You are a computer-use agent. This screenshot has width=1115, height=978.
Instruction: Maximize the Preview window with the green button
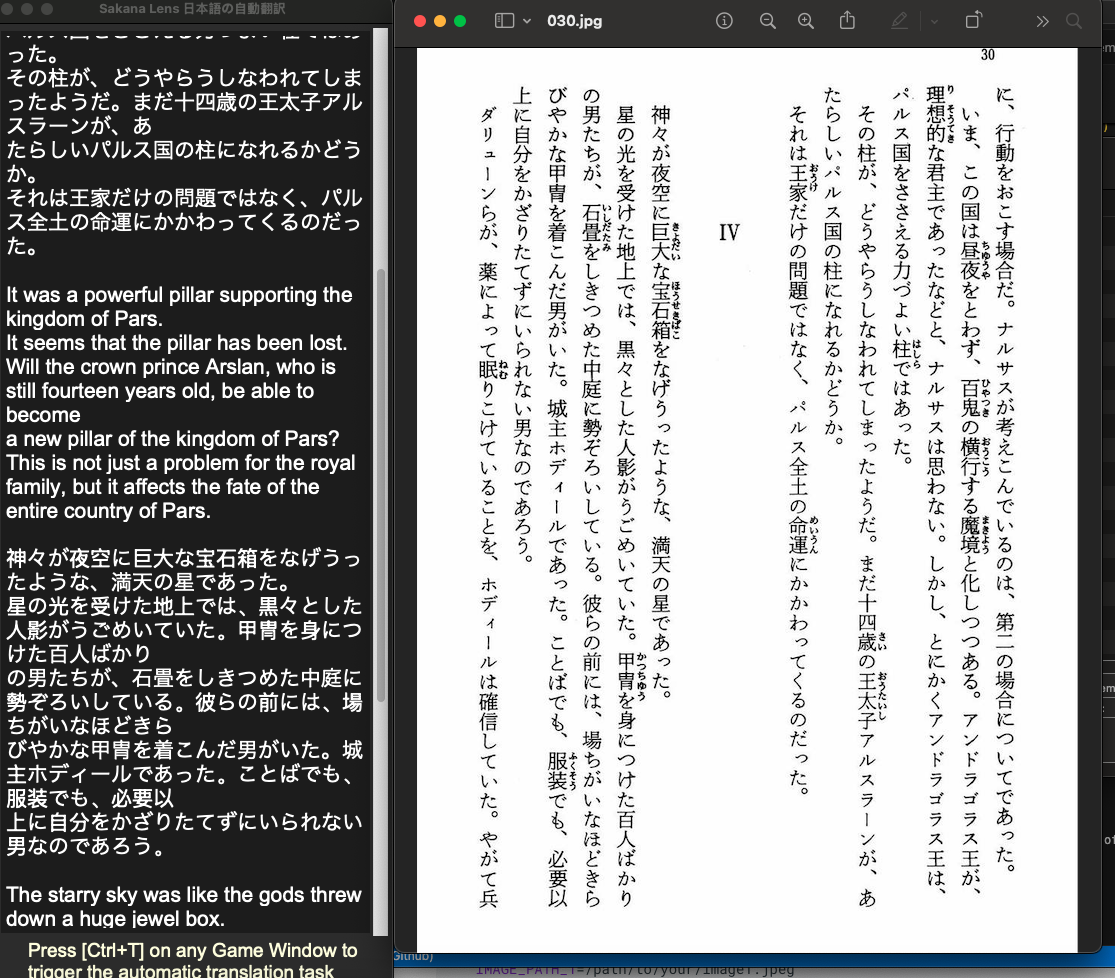[x=460, y=21]
